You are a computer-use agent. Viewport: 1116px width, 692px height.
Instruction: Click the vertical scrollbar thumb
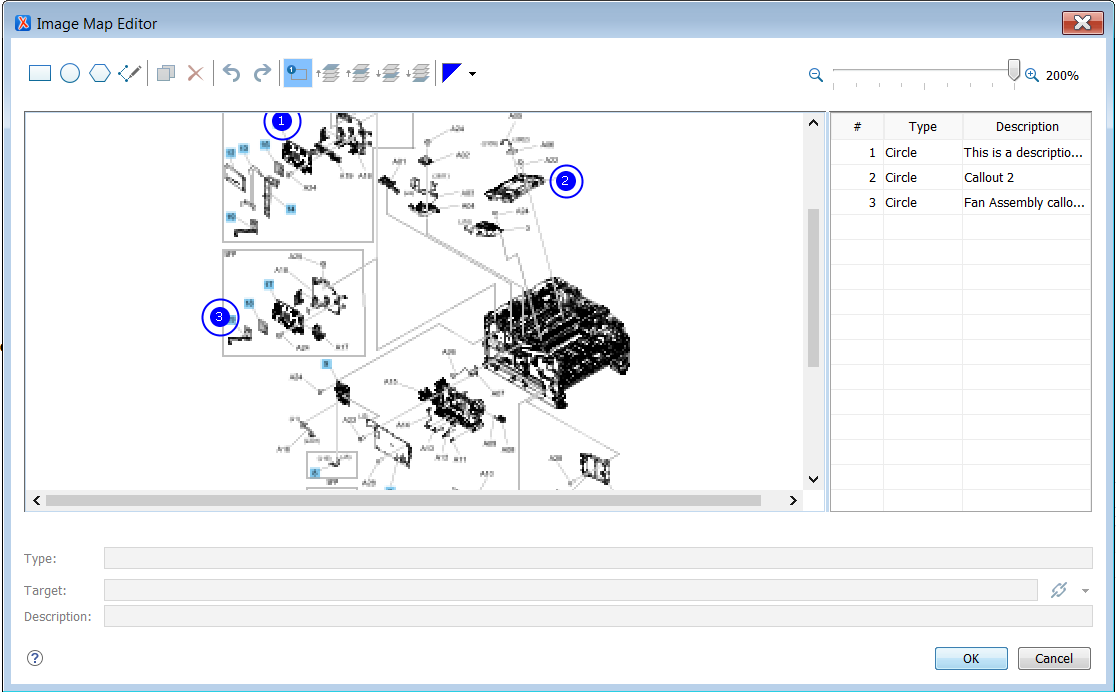coord(814,288)
